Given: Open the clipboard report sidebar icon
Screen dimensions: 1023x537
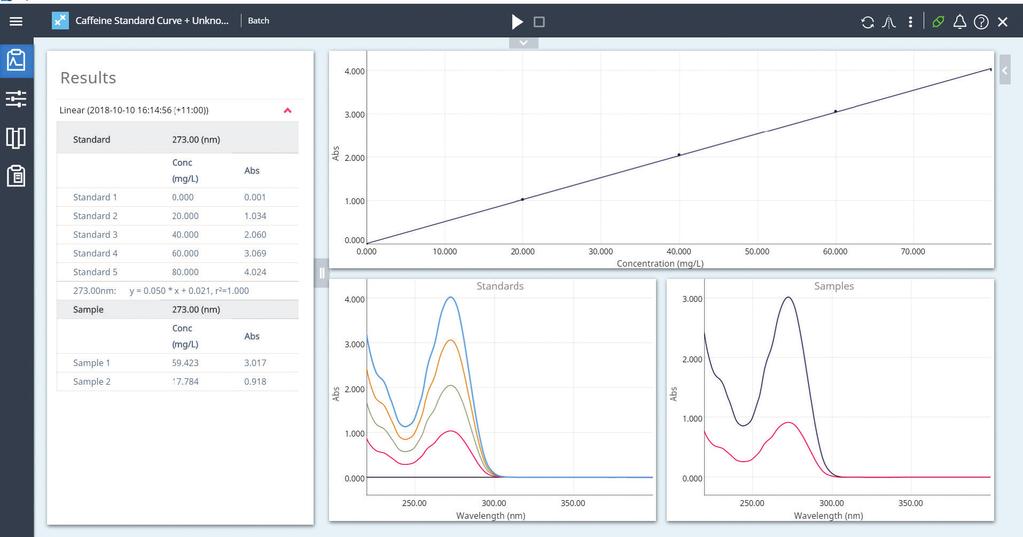Looking at the screenshot, I should point(16,176).
